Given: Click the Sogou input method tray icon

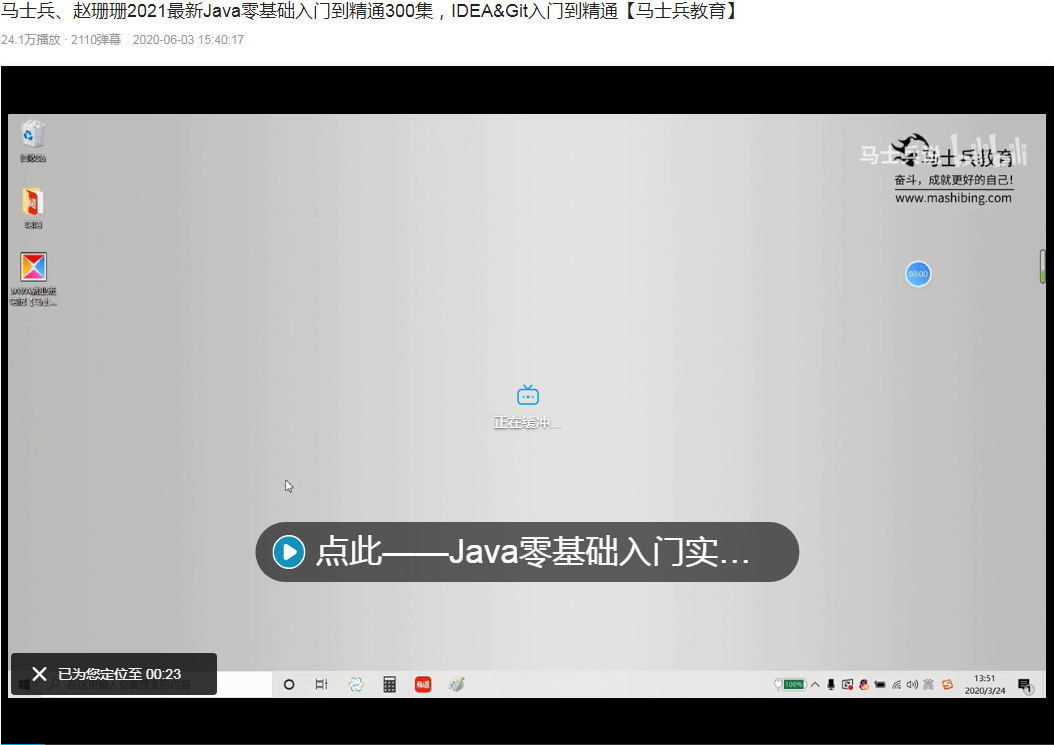Looking at the screenshot, I should pyautogui.click(x=947, y=684).
